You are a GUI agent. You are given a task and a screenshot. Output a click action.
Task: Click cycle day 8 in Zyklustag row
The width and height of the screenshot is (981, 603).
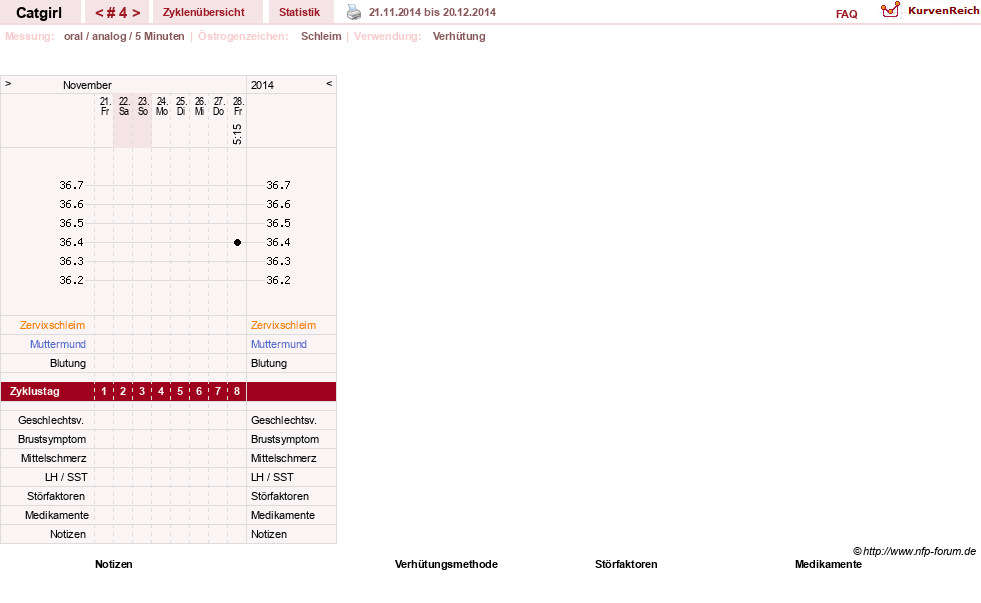pyautogui.click(x=236, y=391)
